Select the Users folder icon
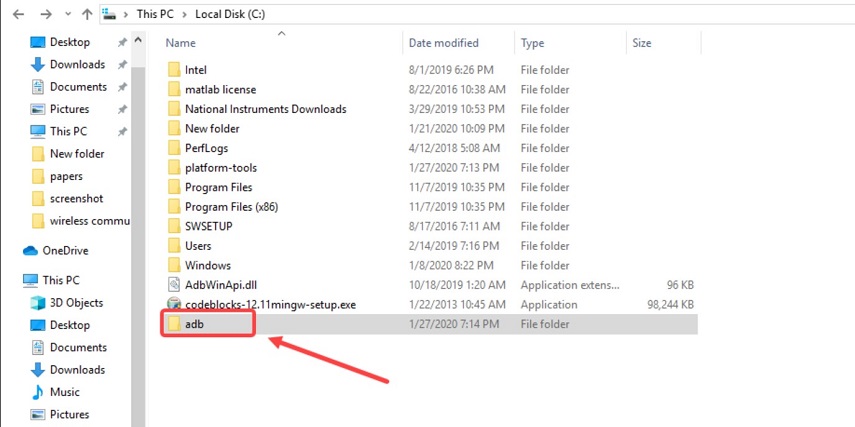The height and width of the screenshot is (427, 855). pyautogui.click(x=174, y=246)
